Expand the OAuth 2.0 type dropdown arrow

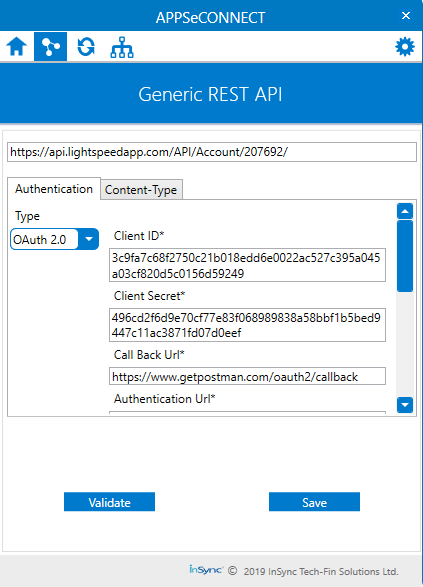89,239
